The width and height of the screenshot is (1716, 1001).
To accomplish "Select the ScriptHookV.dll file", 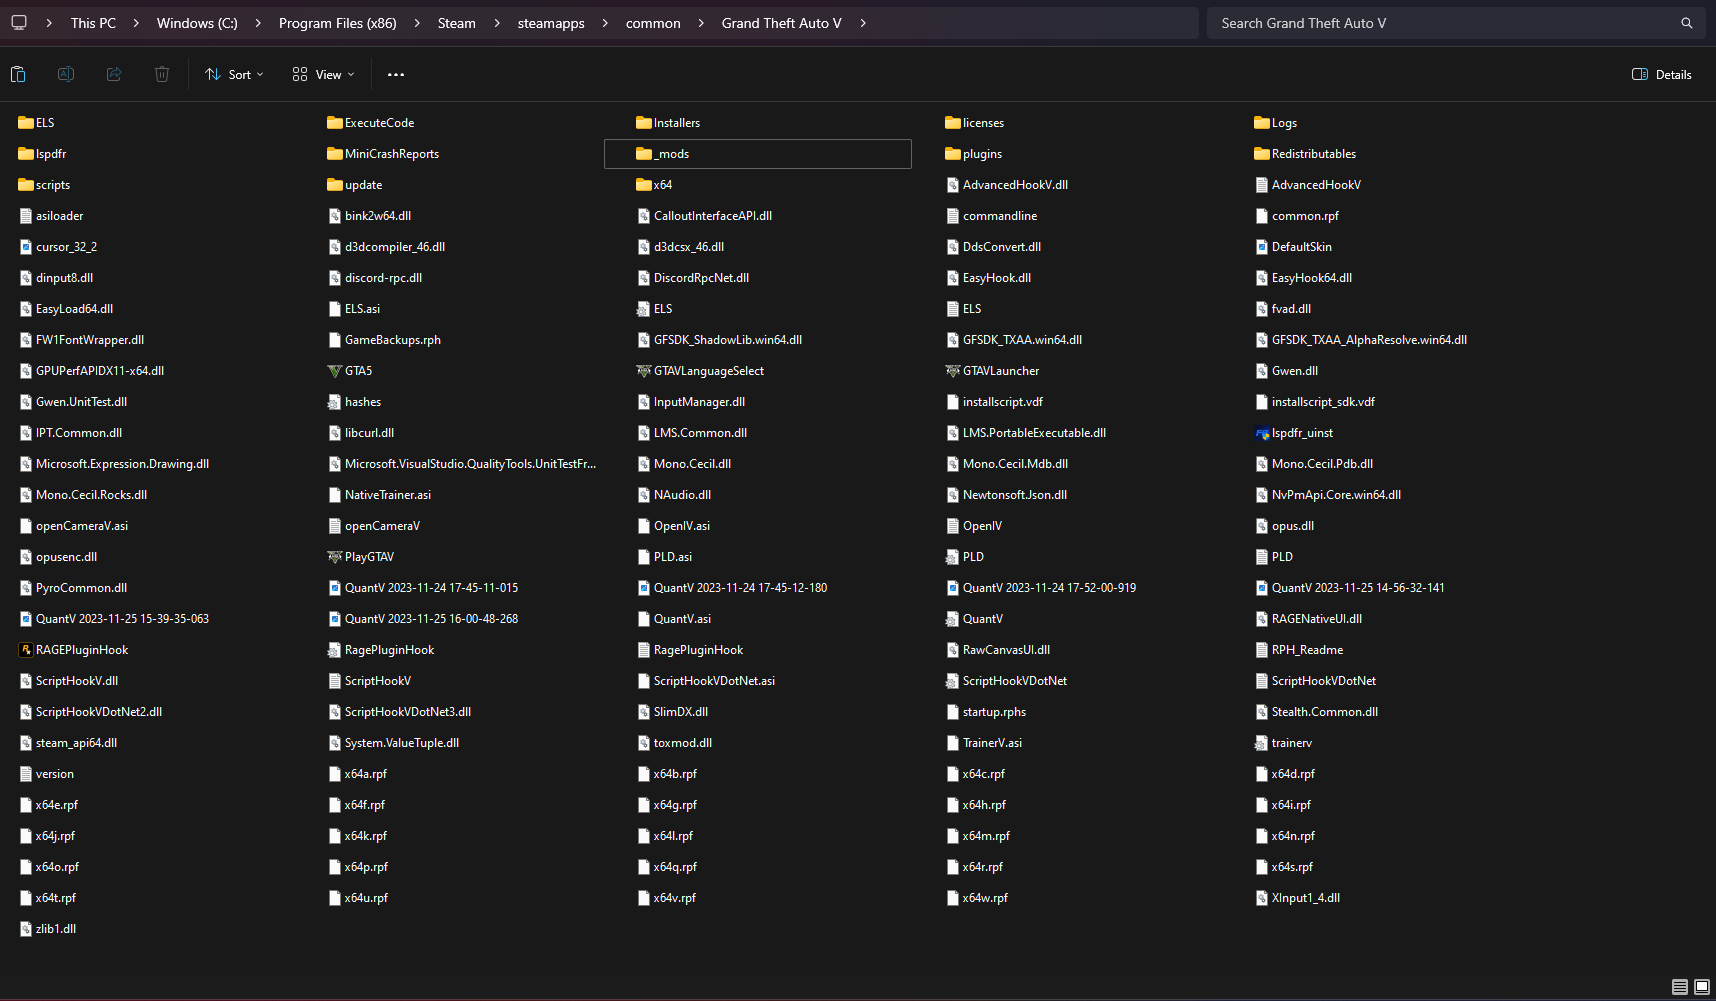I will 76,681.
